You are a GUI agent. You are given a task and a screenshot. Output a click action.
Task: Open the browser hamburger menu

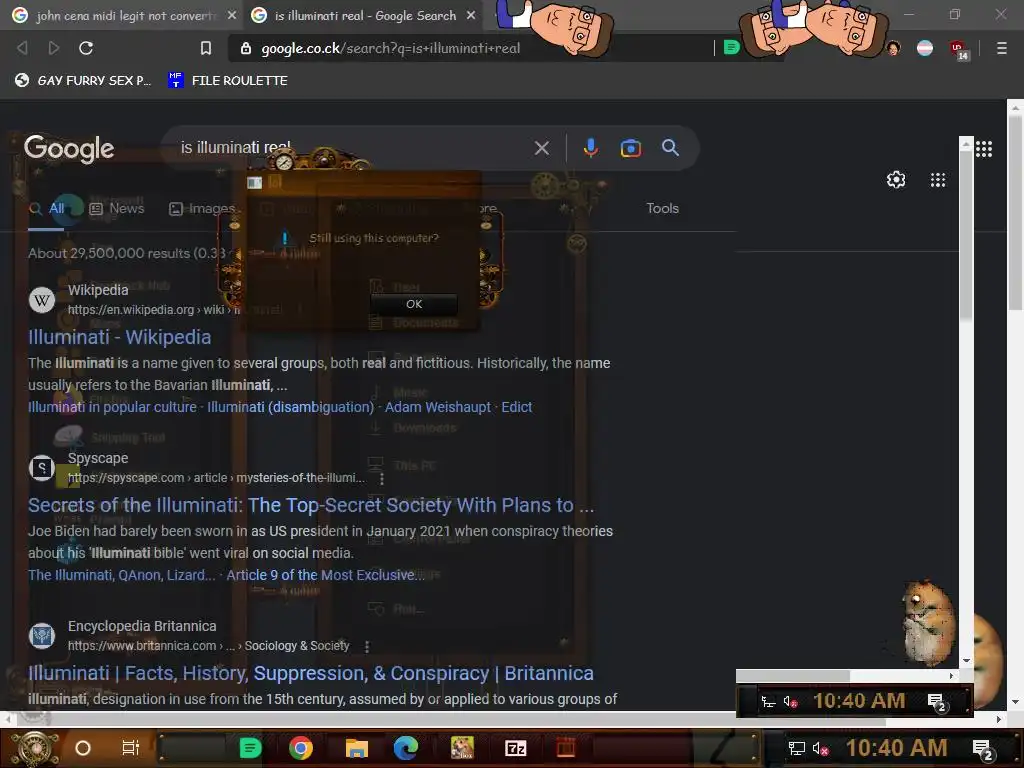tap(1002, 48)
